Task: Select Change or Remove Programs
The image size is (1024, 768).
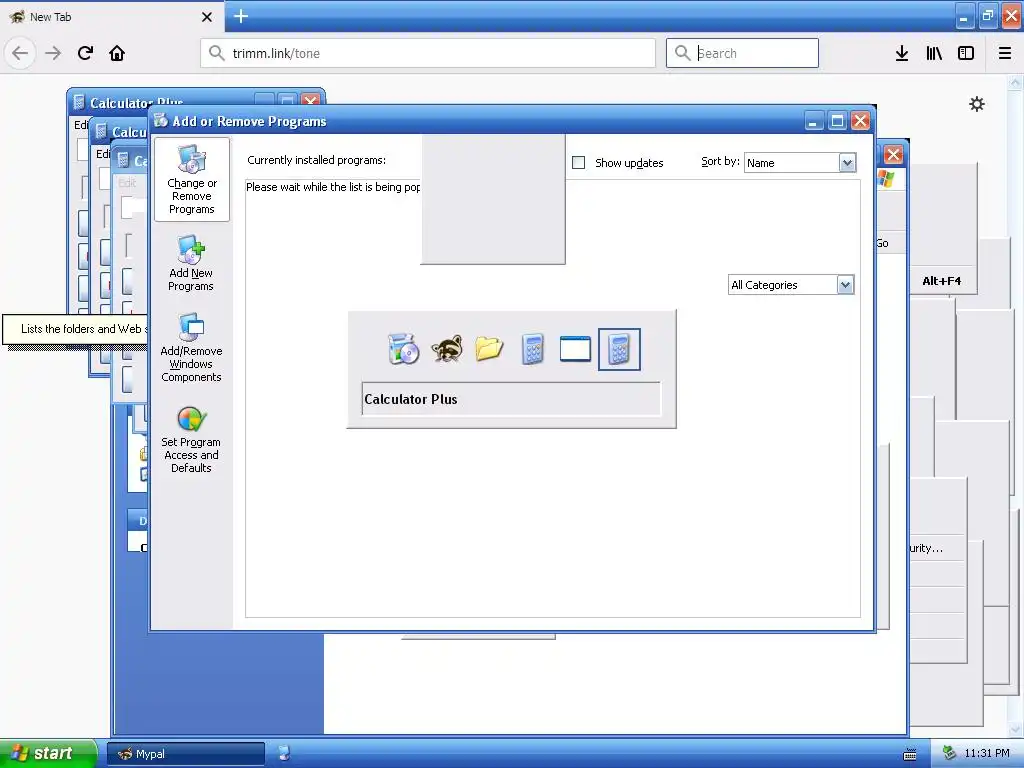Action: pyautogui.click(x=191, y=180)
